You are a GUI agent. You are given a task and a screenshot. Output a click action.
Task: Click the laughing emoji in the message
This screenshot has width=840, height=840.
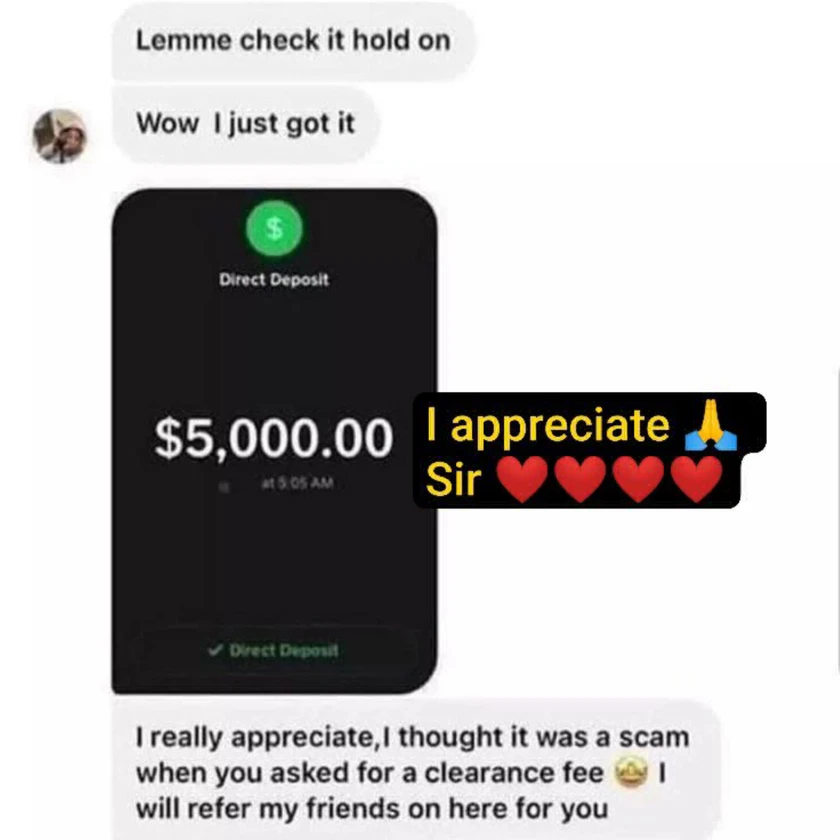pos(631,773)
